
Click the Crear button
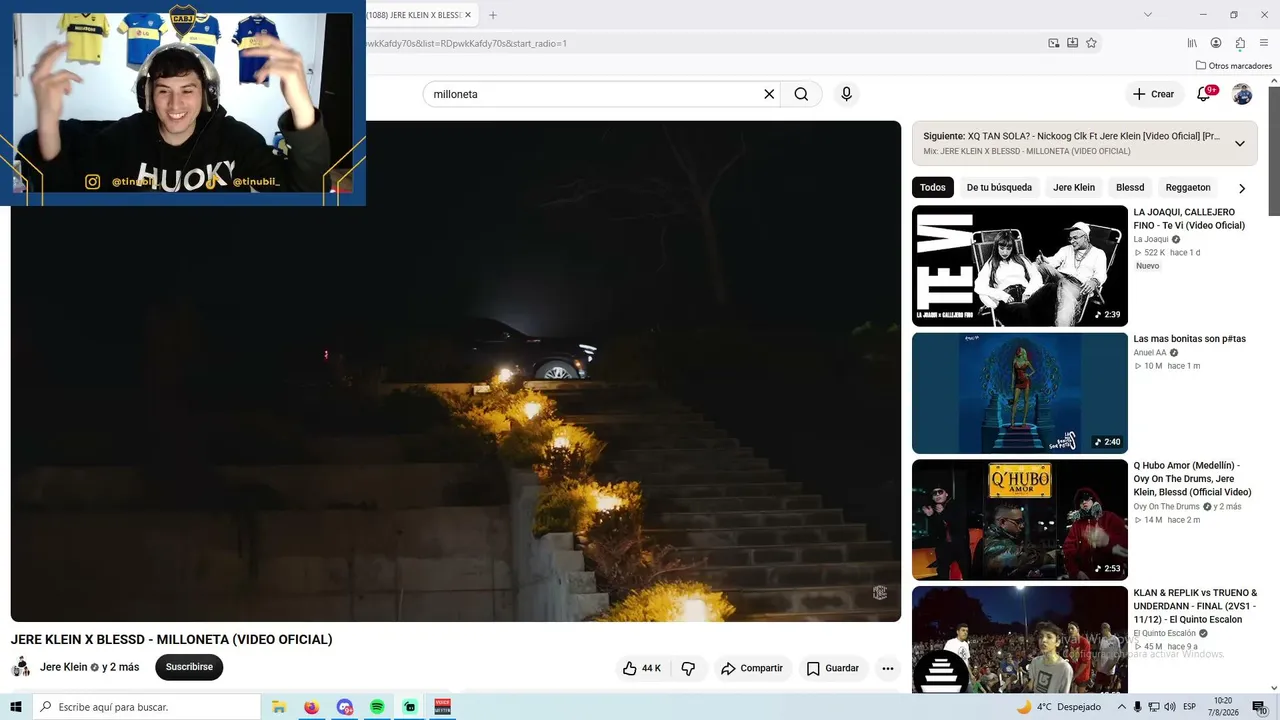[x=1153, y=94]
